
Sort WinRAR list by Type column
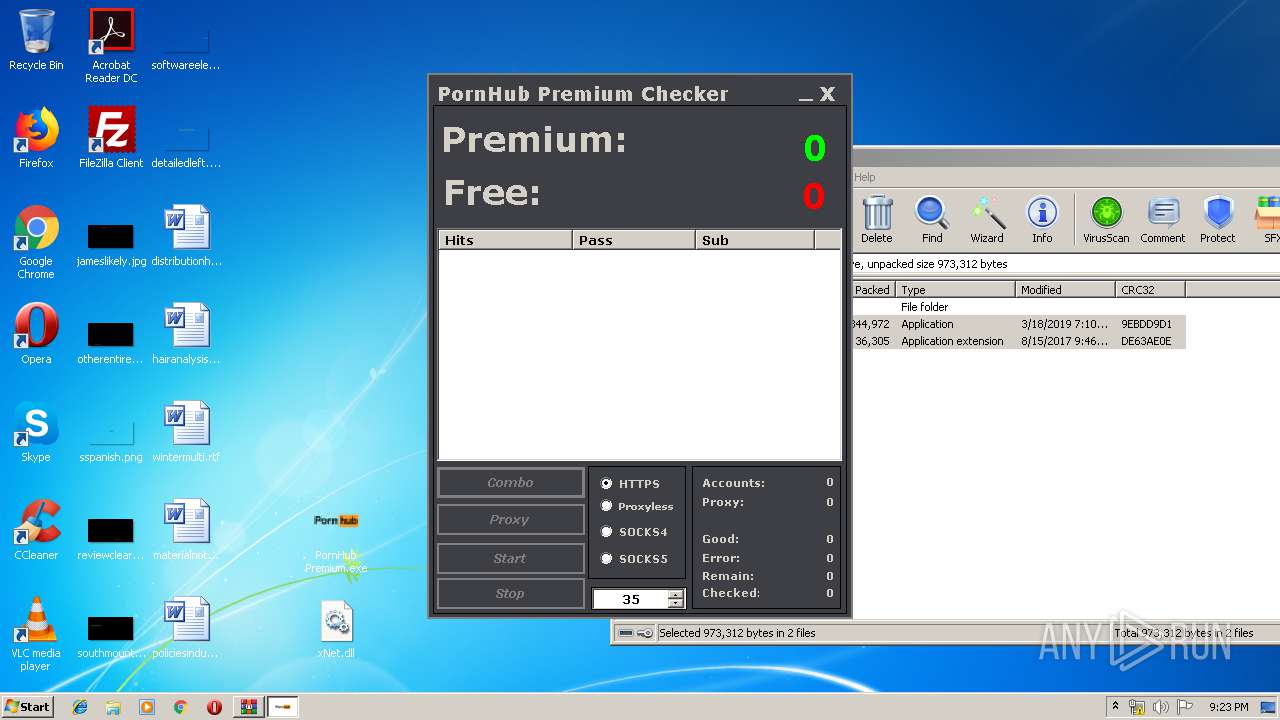(955, 290)
